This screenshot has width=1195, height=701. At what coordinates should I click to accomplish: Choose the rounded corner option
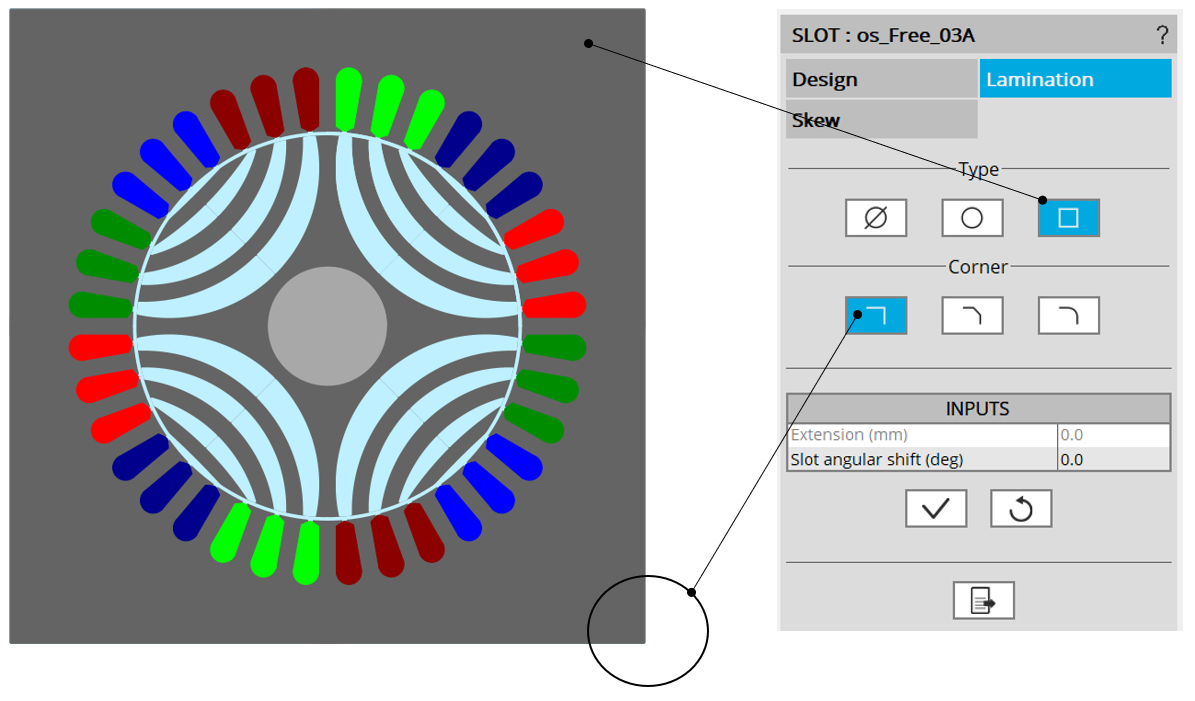click(x=1068, y=315)
